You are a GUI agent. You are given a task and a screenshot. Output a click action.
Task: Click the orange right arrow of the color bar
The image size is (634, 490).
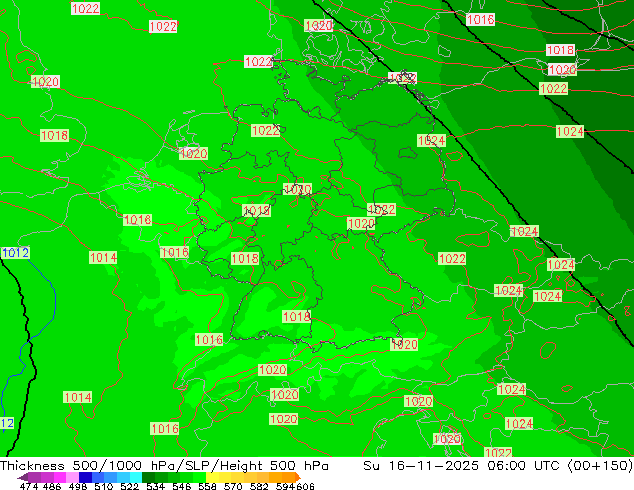[298, 477]
